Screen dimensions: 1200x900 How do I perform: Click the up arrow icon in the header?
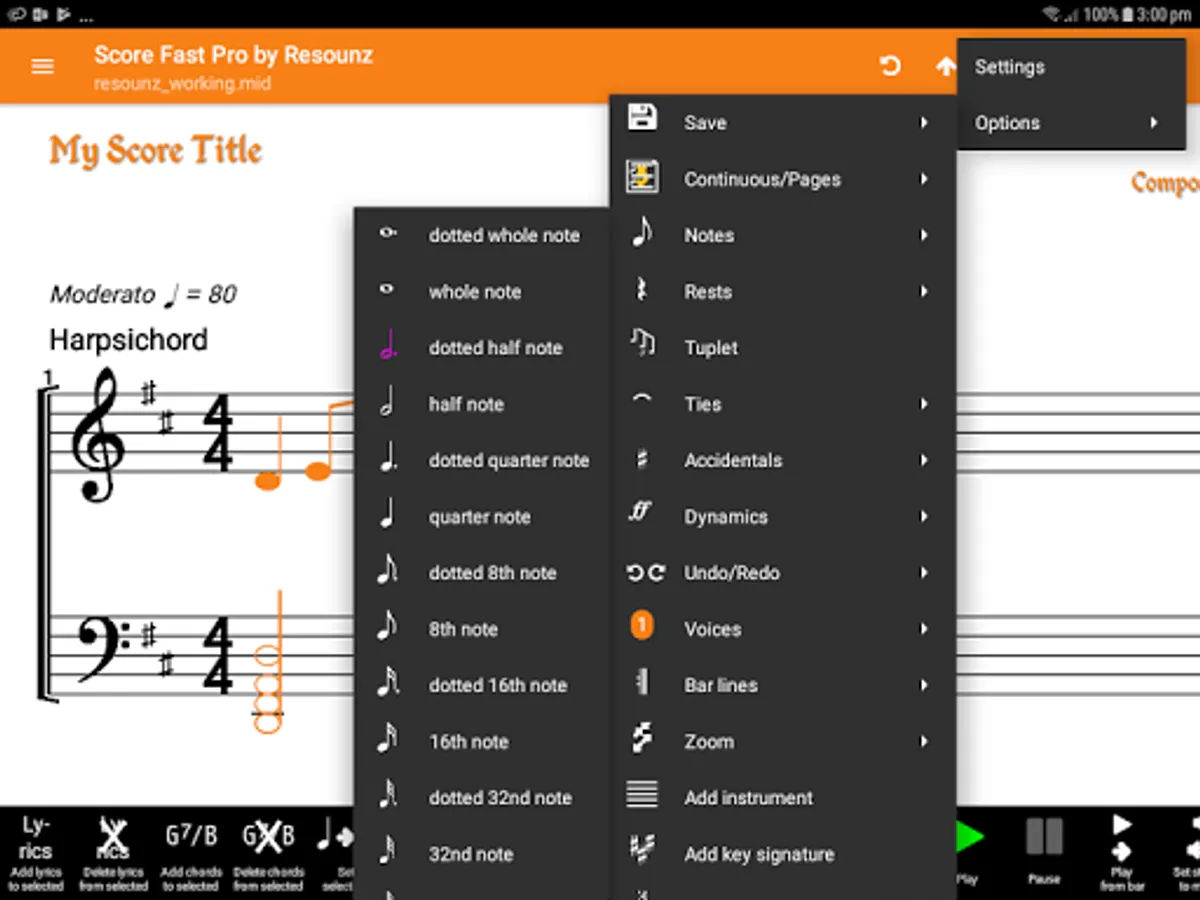945,66
